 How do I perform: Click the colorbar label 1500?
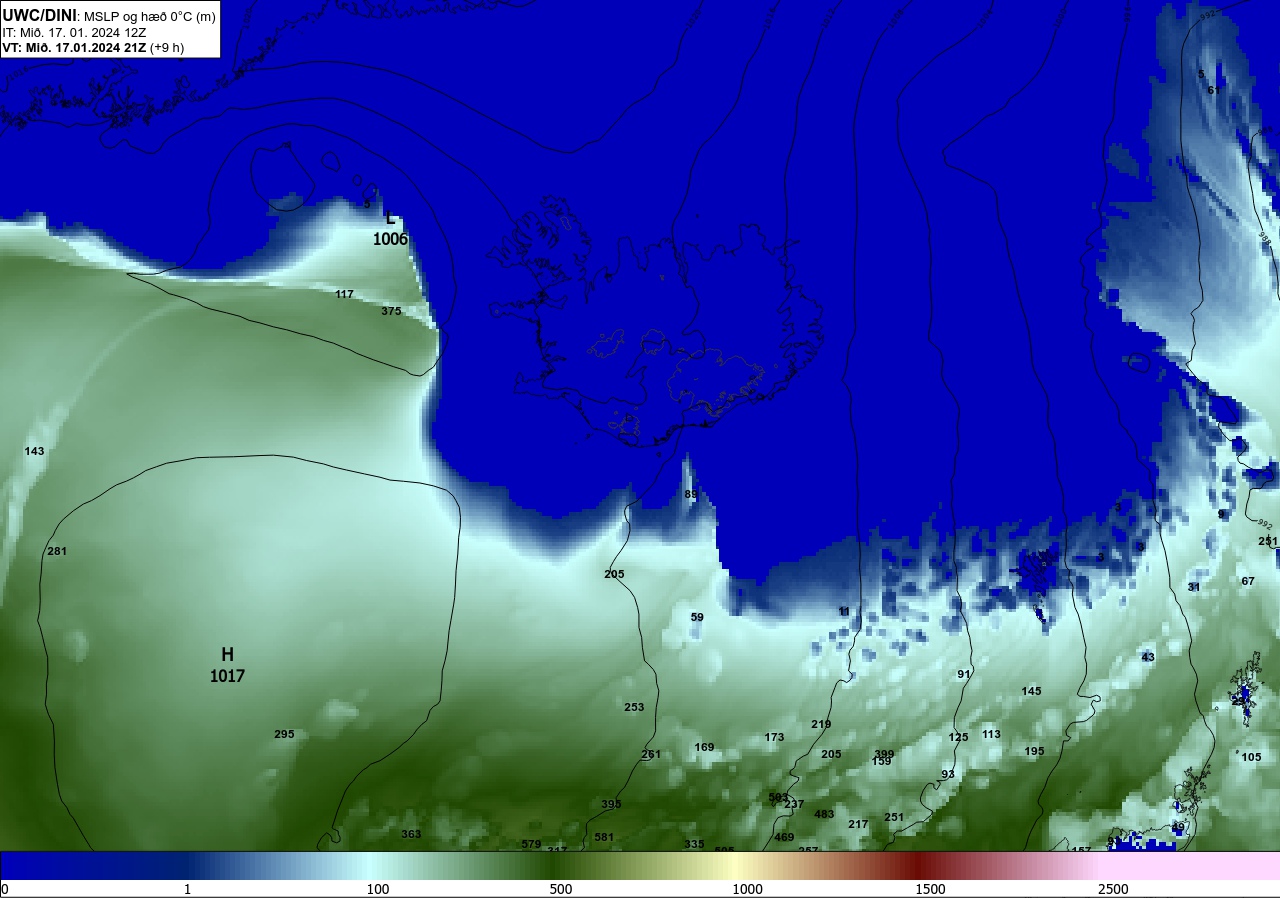pyautogui.click(x=930, y=889)
